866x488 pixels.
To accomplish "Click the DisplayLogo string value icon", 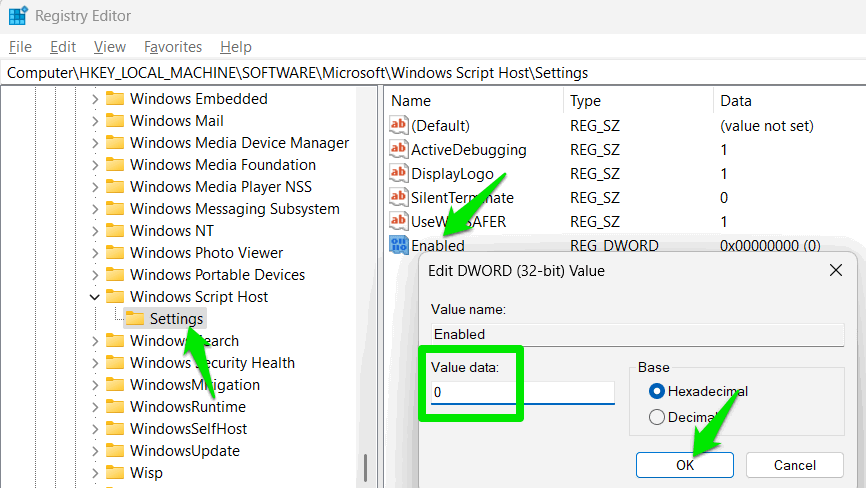I will (398, 173).
